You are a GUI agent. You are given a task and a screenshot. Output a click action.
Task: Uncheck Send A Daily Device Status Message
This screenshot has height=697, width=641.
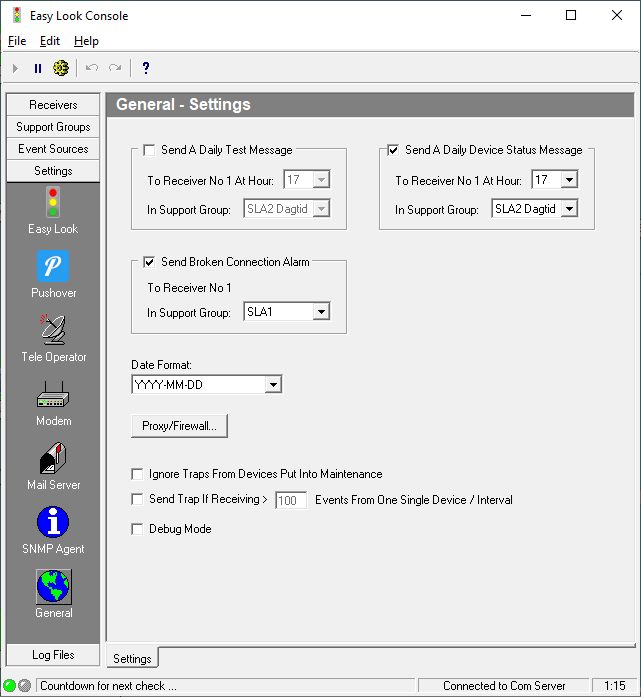(x=393, y=150)
